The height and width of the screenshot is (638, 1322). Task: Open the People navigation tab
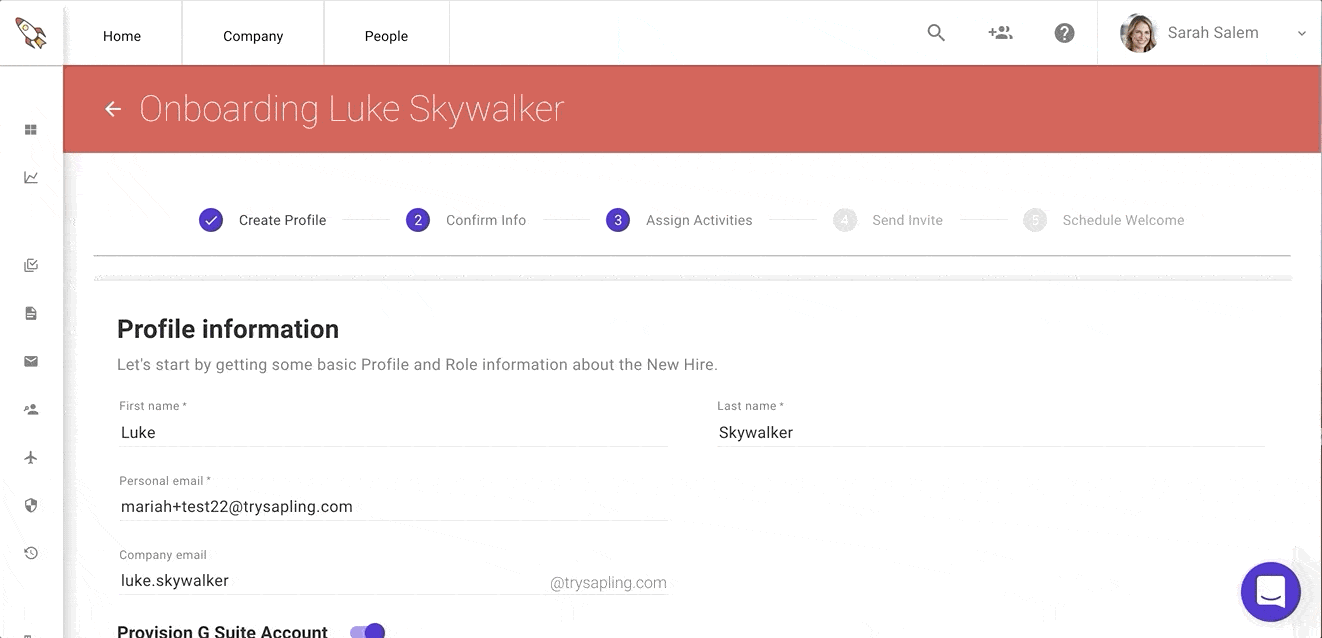[386, 35]
